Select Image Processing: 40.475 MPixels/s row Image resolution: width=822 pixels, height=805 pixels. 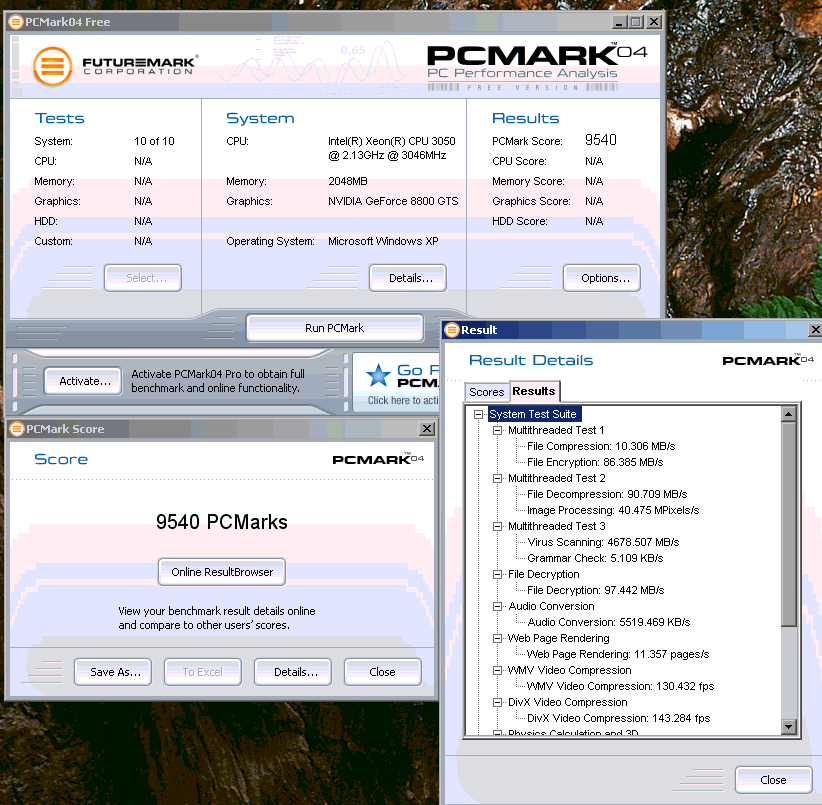tap(613, 510)
